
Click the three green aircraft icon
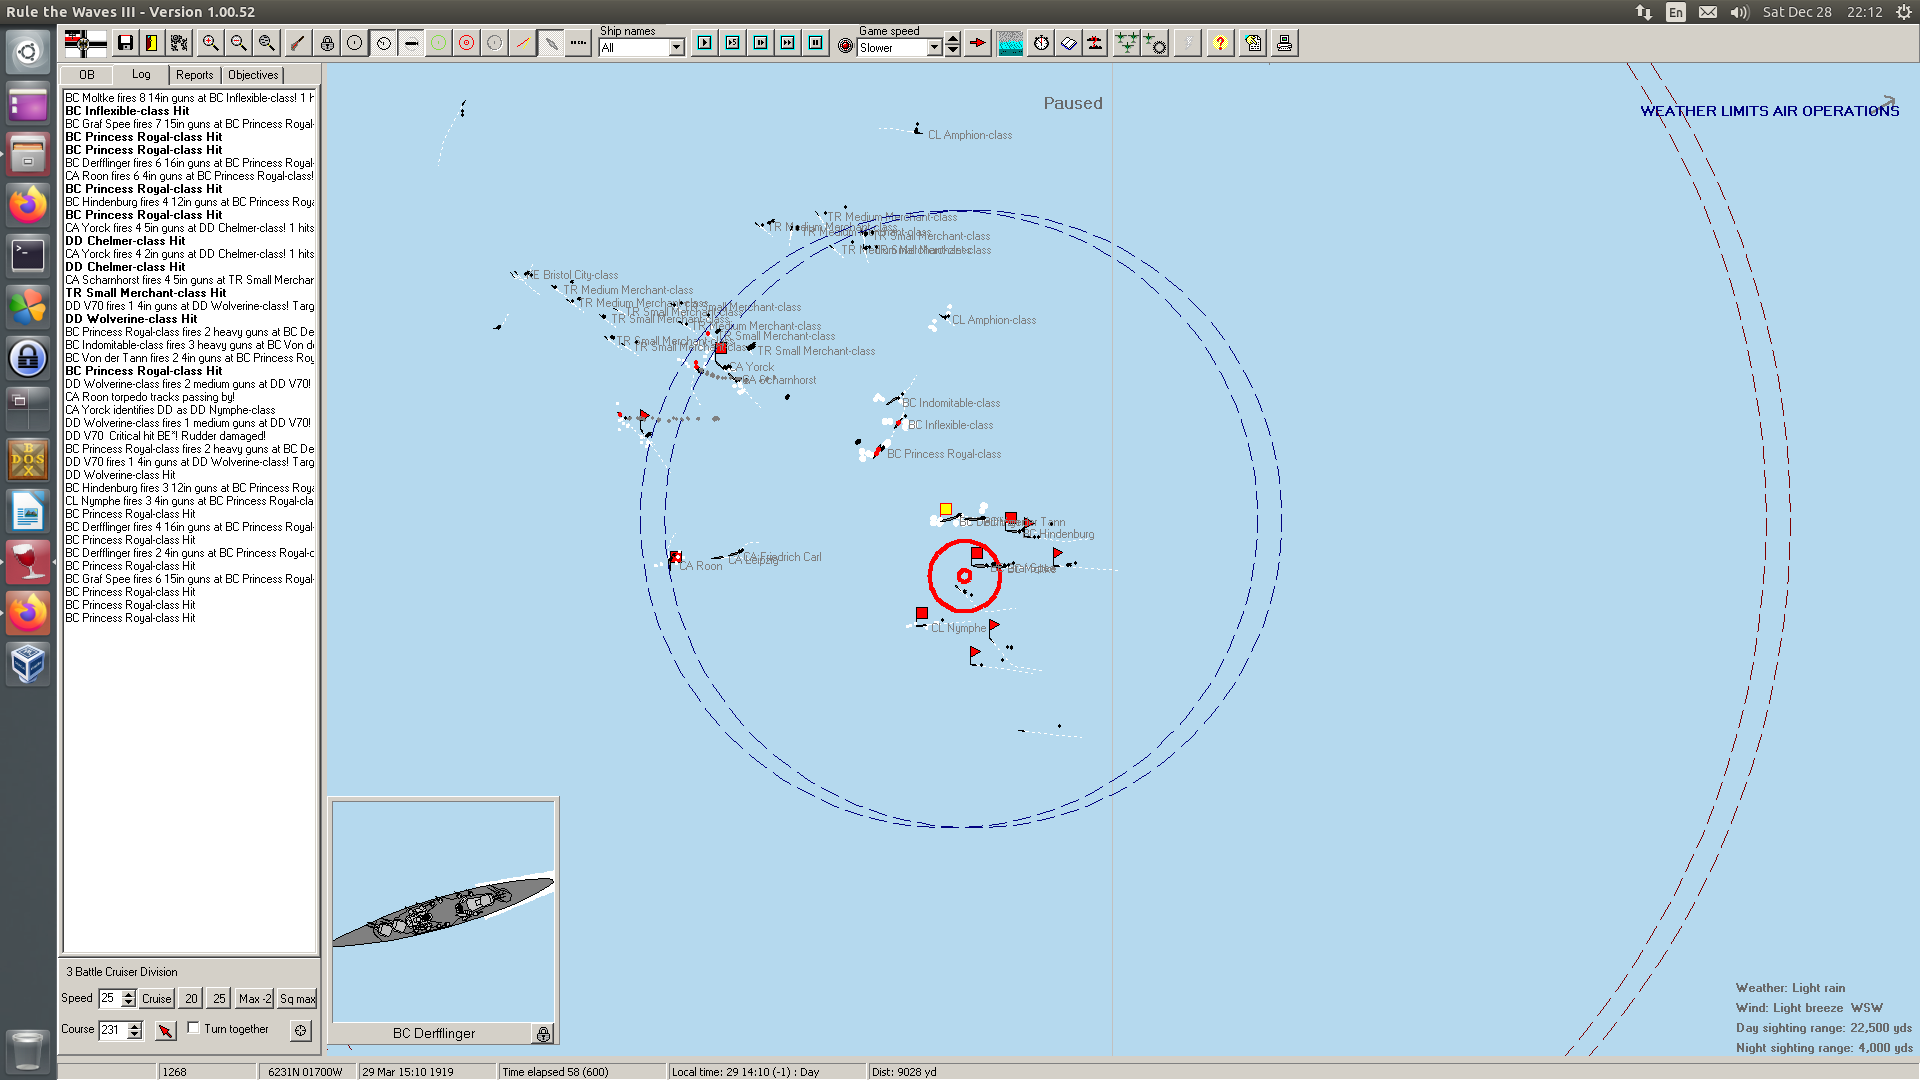[1126, 43]
